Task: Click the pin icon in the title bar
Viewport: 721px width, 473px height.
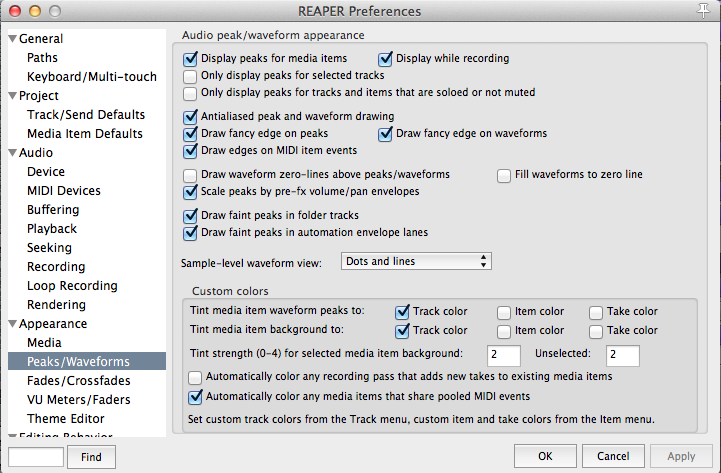Action: tap(703, 10)
